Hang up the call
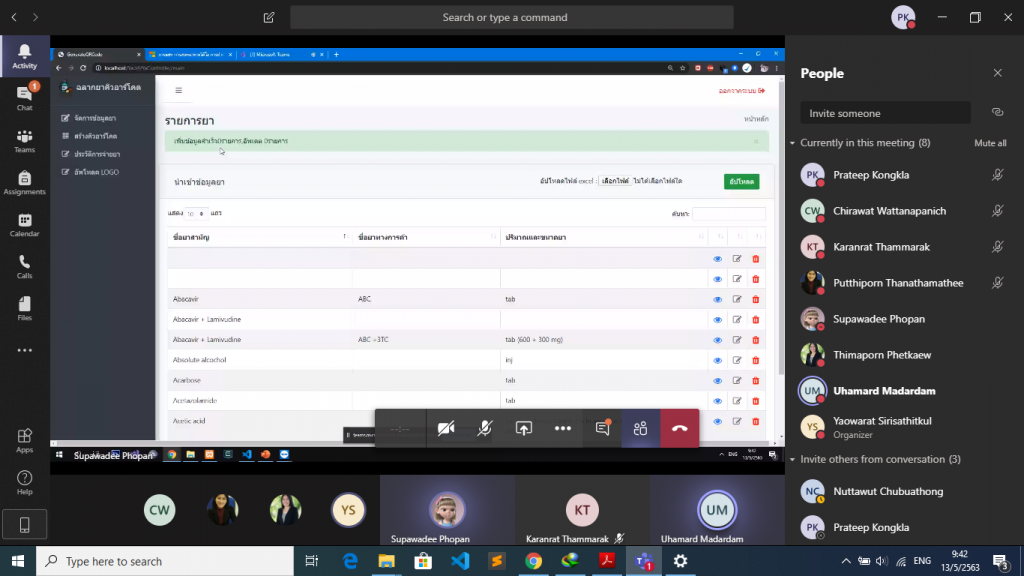Image resolution: width=1024 pixels, height=576 pixels. (680, 428)
